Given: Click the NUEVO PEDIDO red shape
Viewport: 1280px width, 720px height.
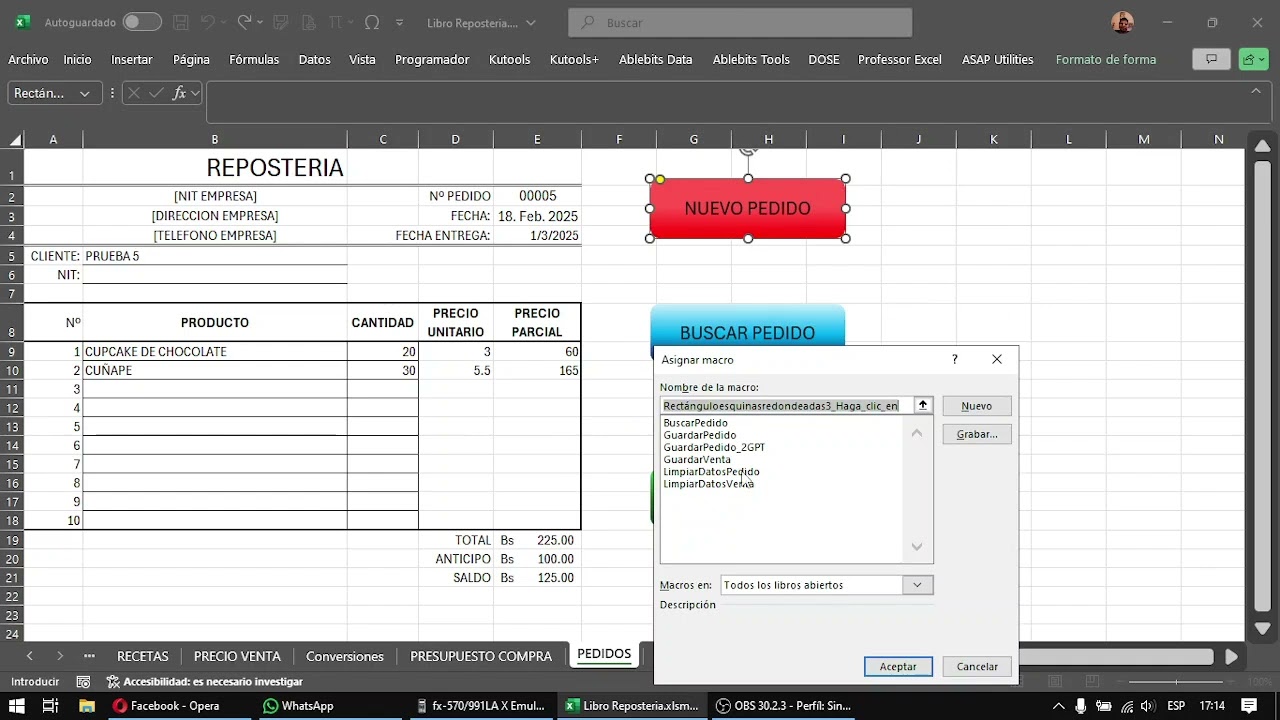Looking at the screenshot, I should (748, 208).
